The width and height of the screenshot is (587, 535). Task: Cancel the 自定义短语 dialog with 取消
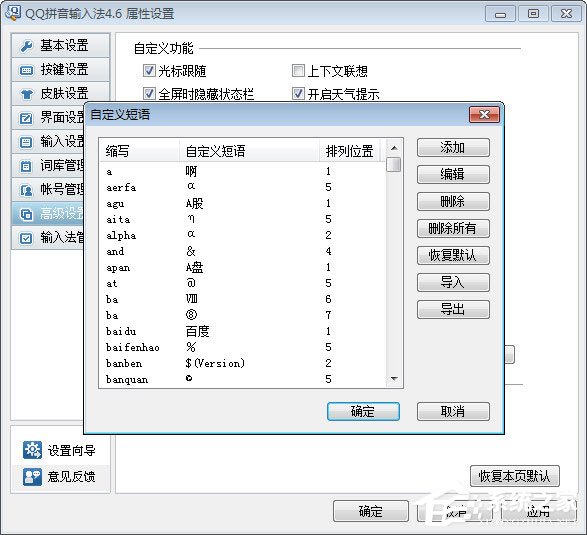[453, 411]
